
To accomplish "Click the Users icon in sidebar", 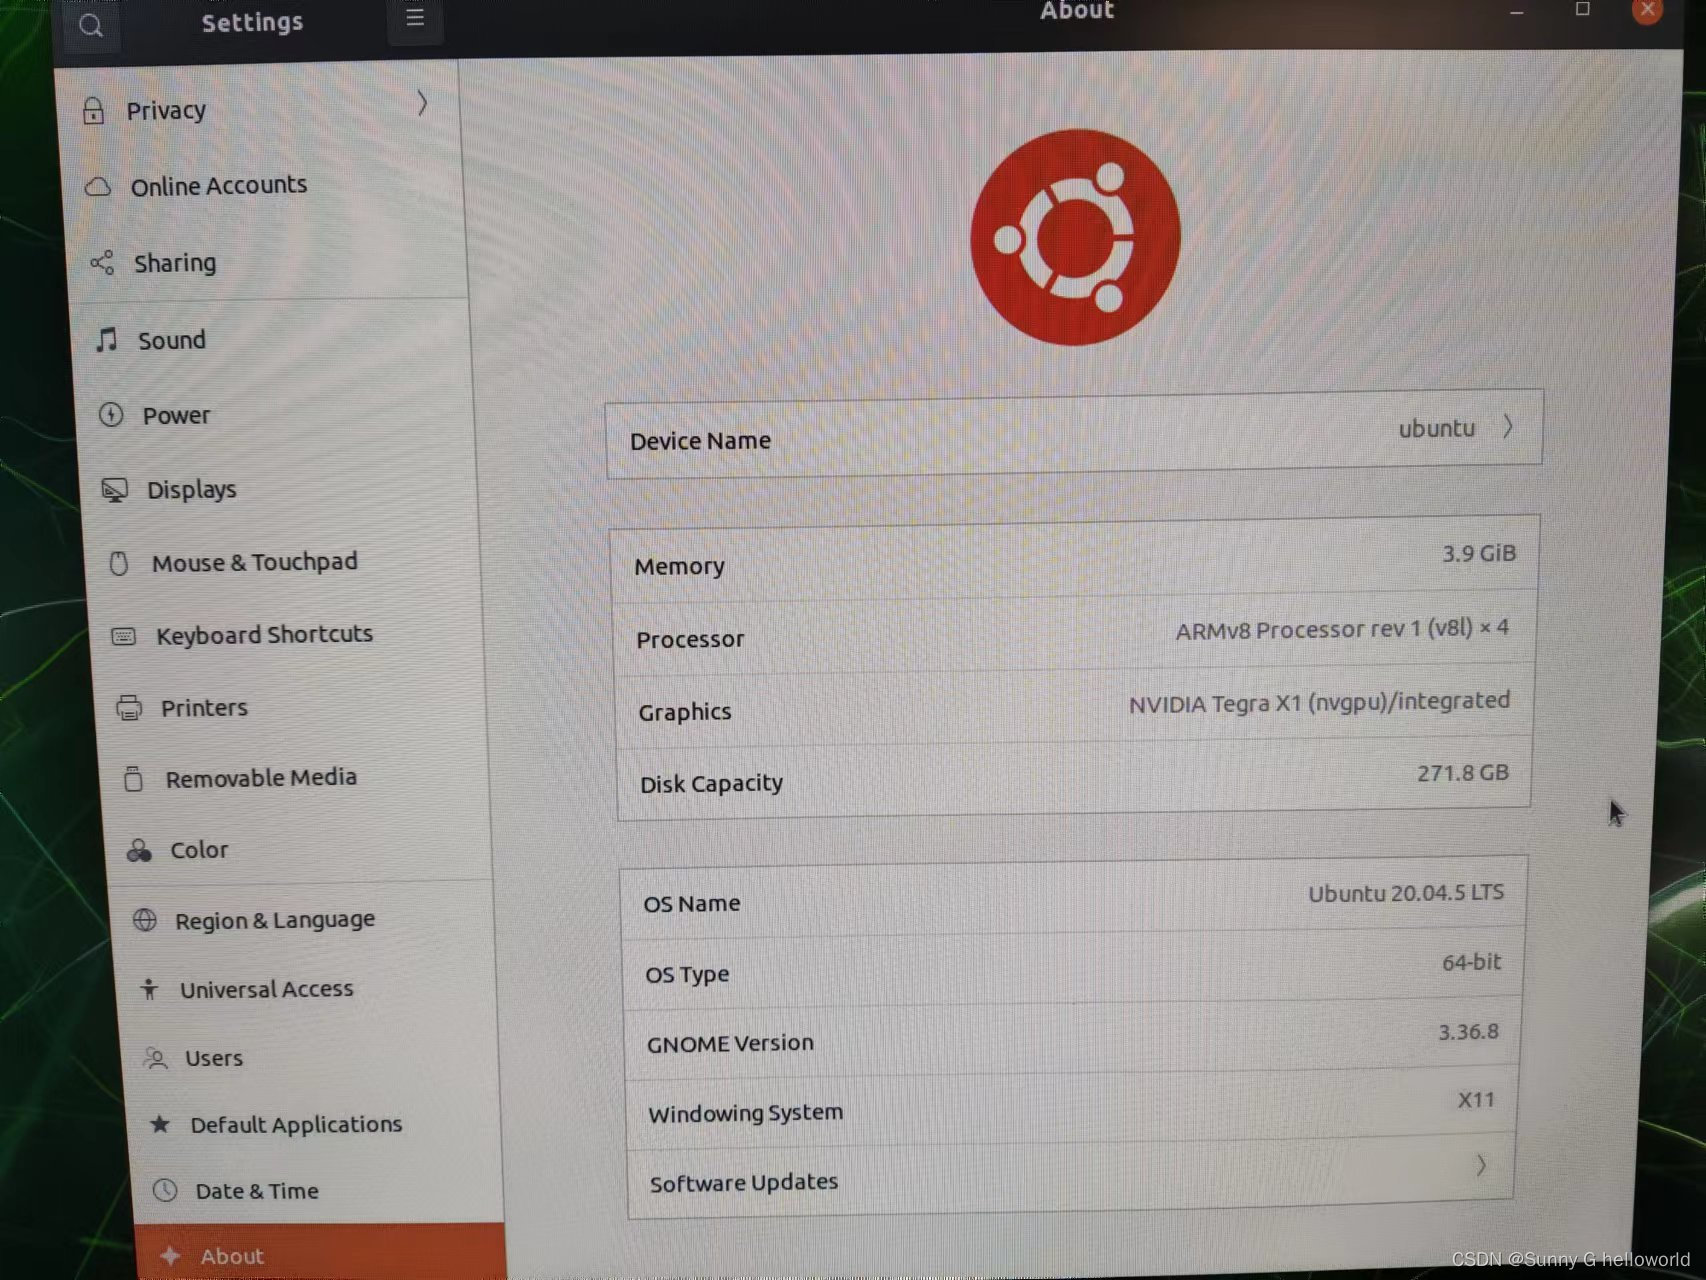I will point(155,1058).
